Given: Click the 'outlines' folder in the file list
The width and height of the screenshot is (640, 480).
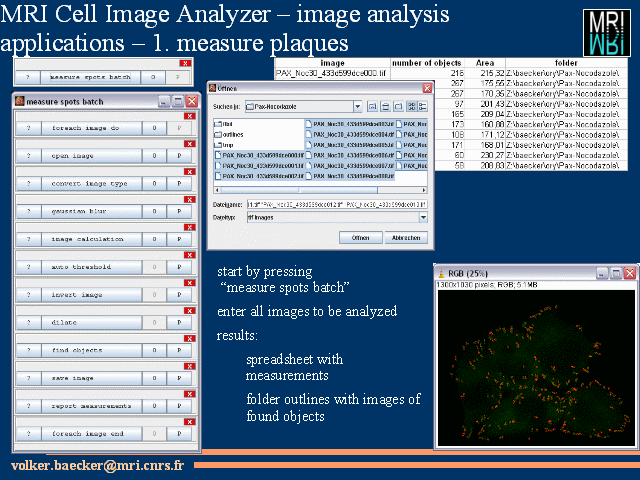Looking at the screenshot, I should point(229,134).
